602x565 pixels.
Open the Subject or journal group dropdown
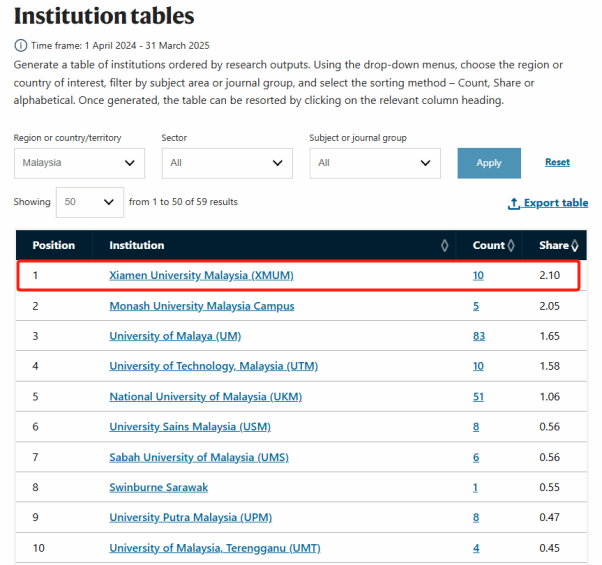tap(375, 163)
